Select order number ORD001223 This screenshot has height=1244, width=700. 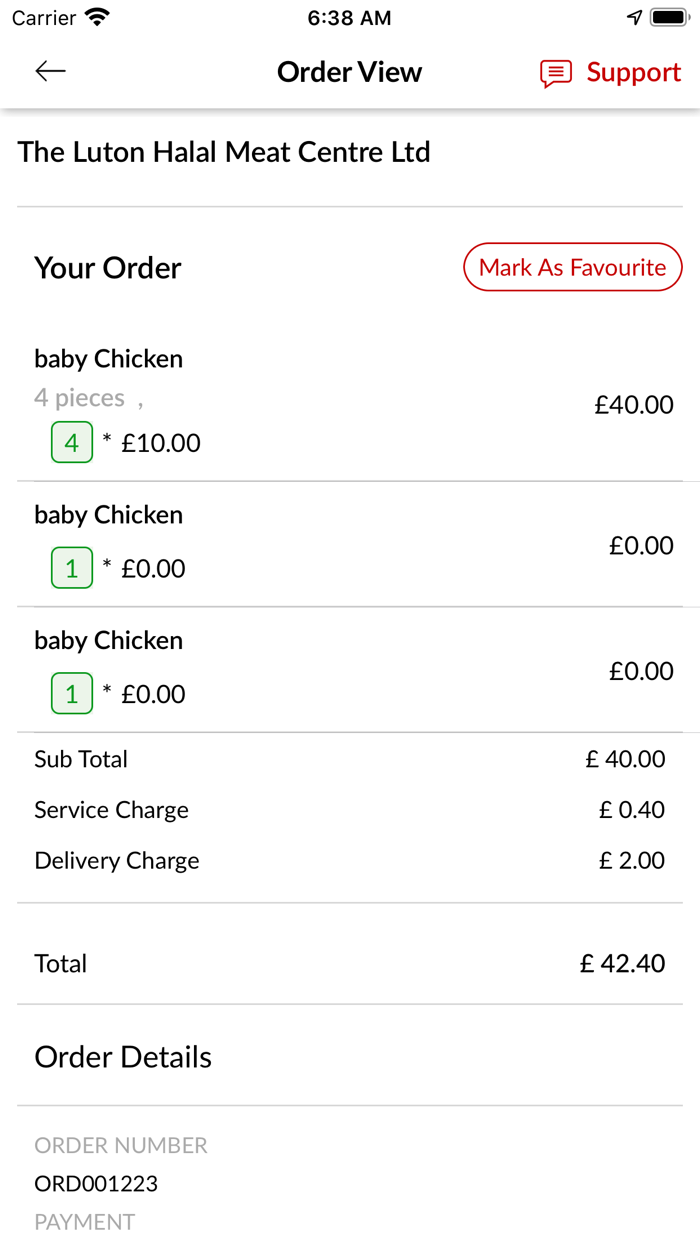coord(96,1184)
